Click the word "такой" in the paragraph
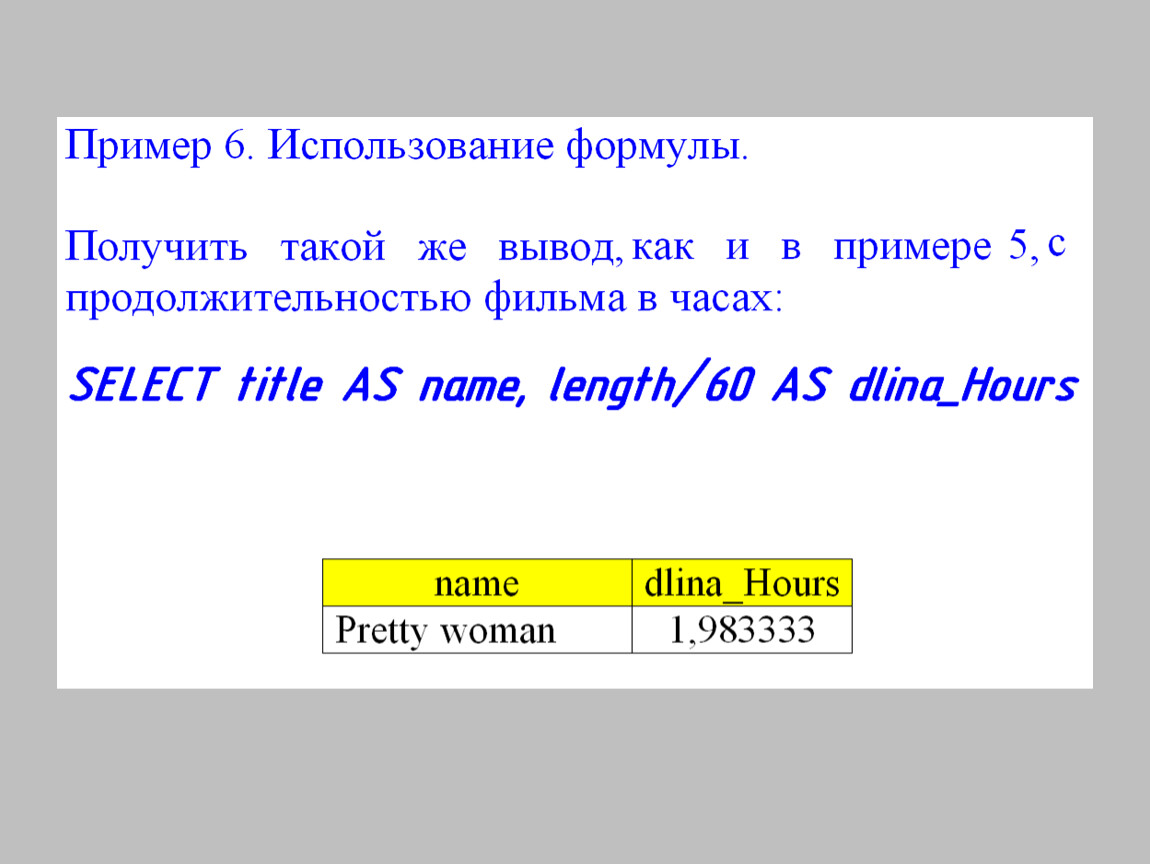 point(332,248)
